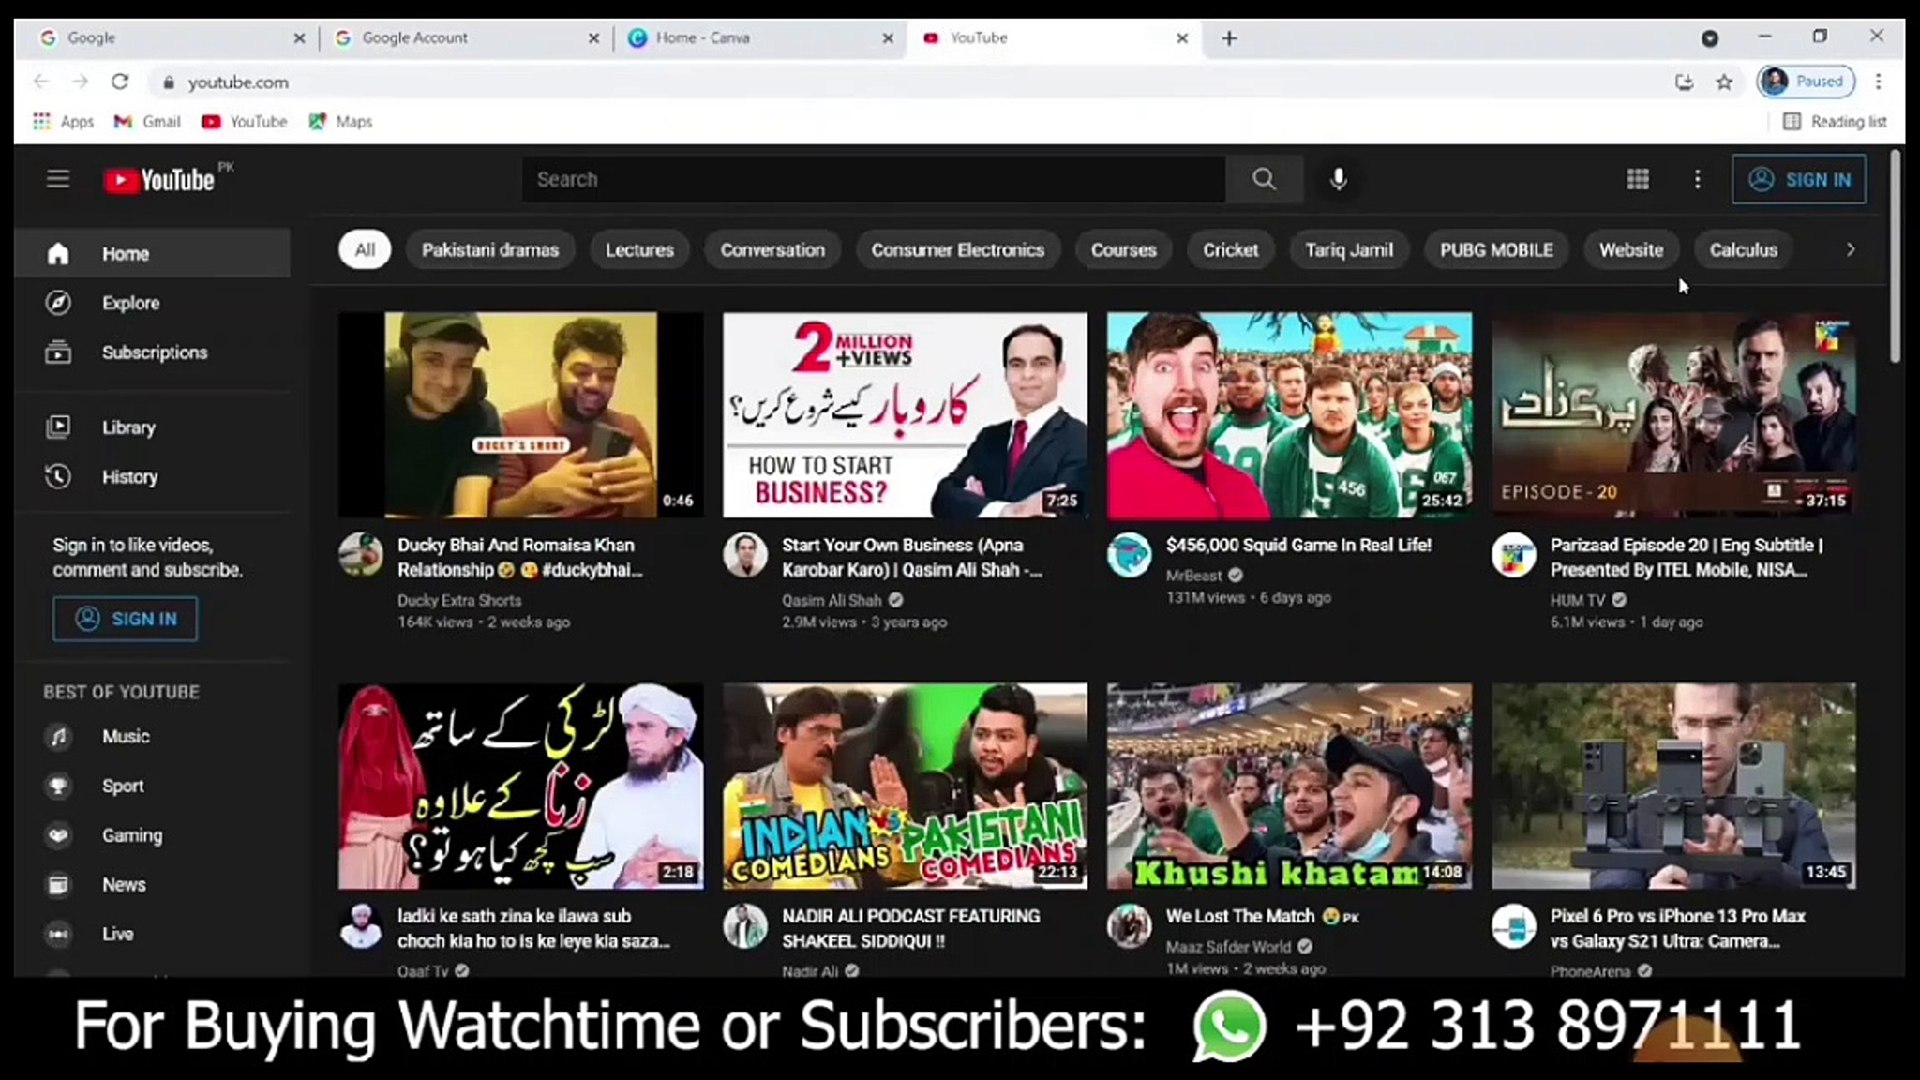Toggle the bookmark star for youtube.com
Viewport: 1920px width, 1080px height.
pos(1724,83)
